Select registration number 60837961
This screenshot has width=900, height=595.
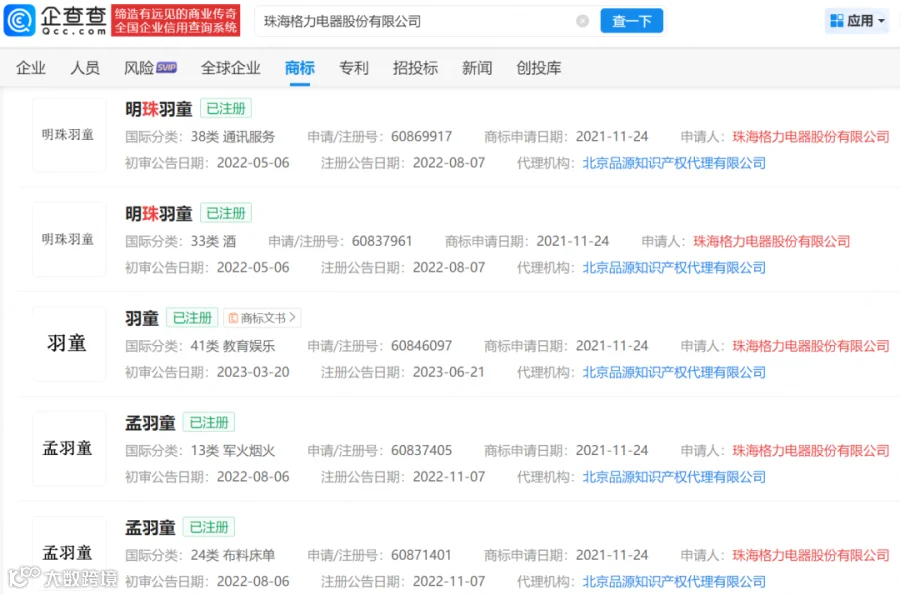click(382, 241)
